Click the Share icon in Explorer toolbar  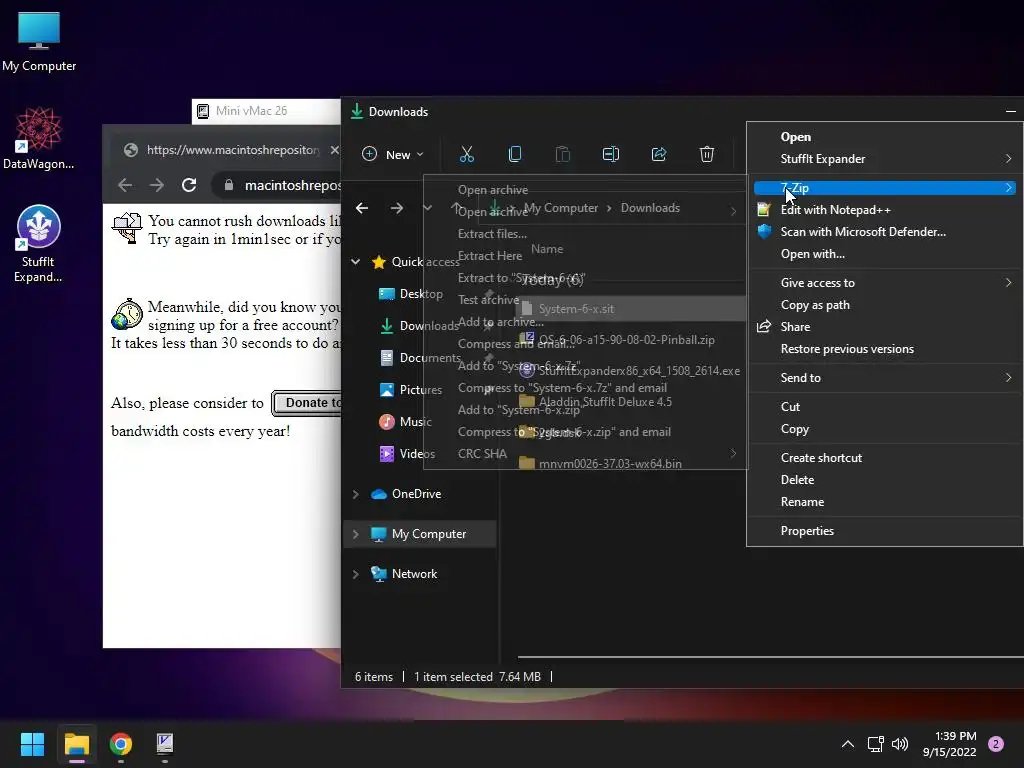[x=659, y=154]
